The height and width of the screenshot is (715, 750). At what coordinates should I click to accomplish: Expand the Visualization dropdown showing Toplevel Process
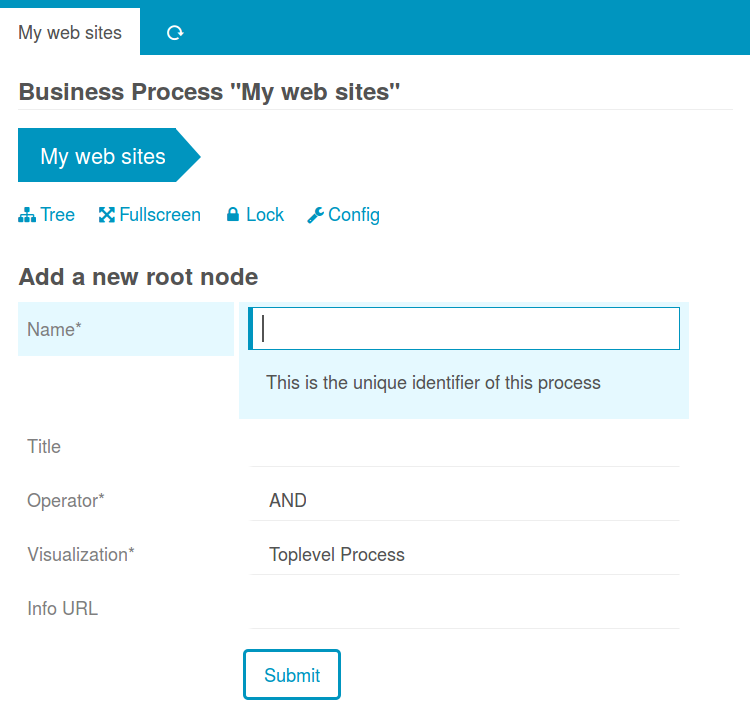[466, 555]
